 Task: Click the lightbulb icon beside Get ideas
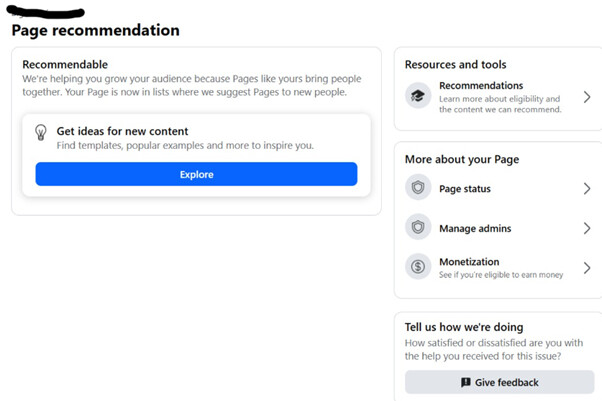click(x=41, y=132)
